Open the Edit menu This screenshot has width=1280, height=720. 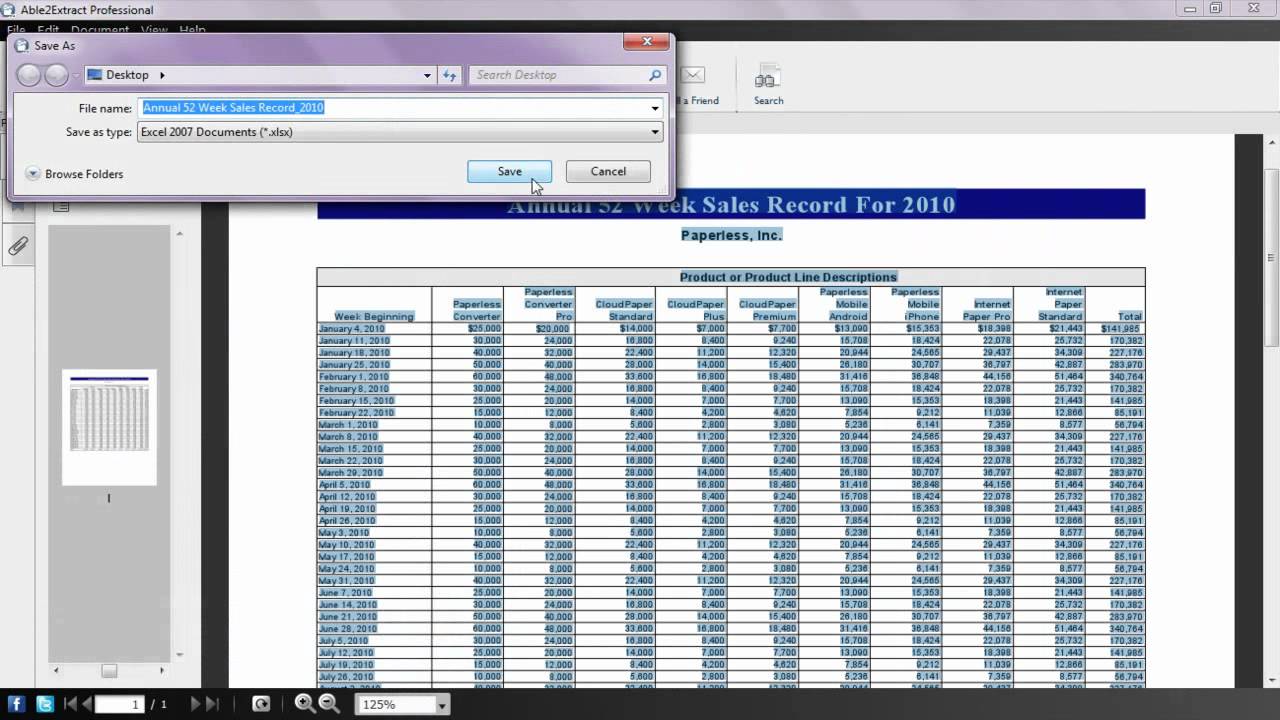pos(48,30)
